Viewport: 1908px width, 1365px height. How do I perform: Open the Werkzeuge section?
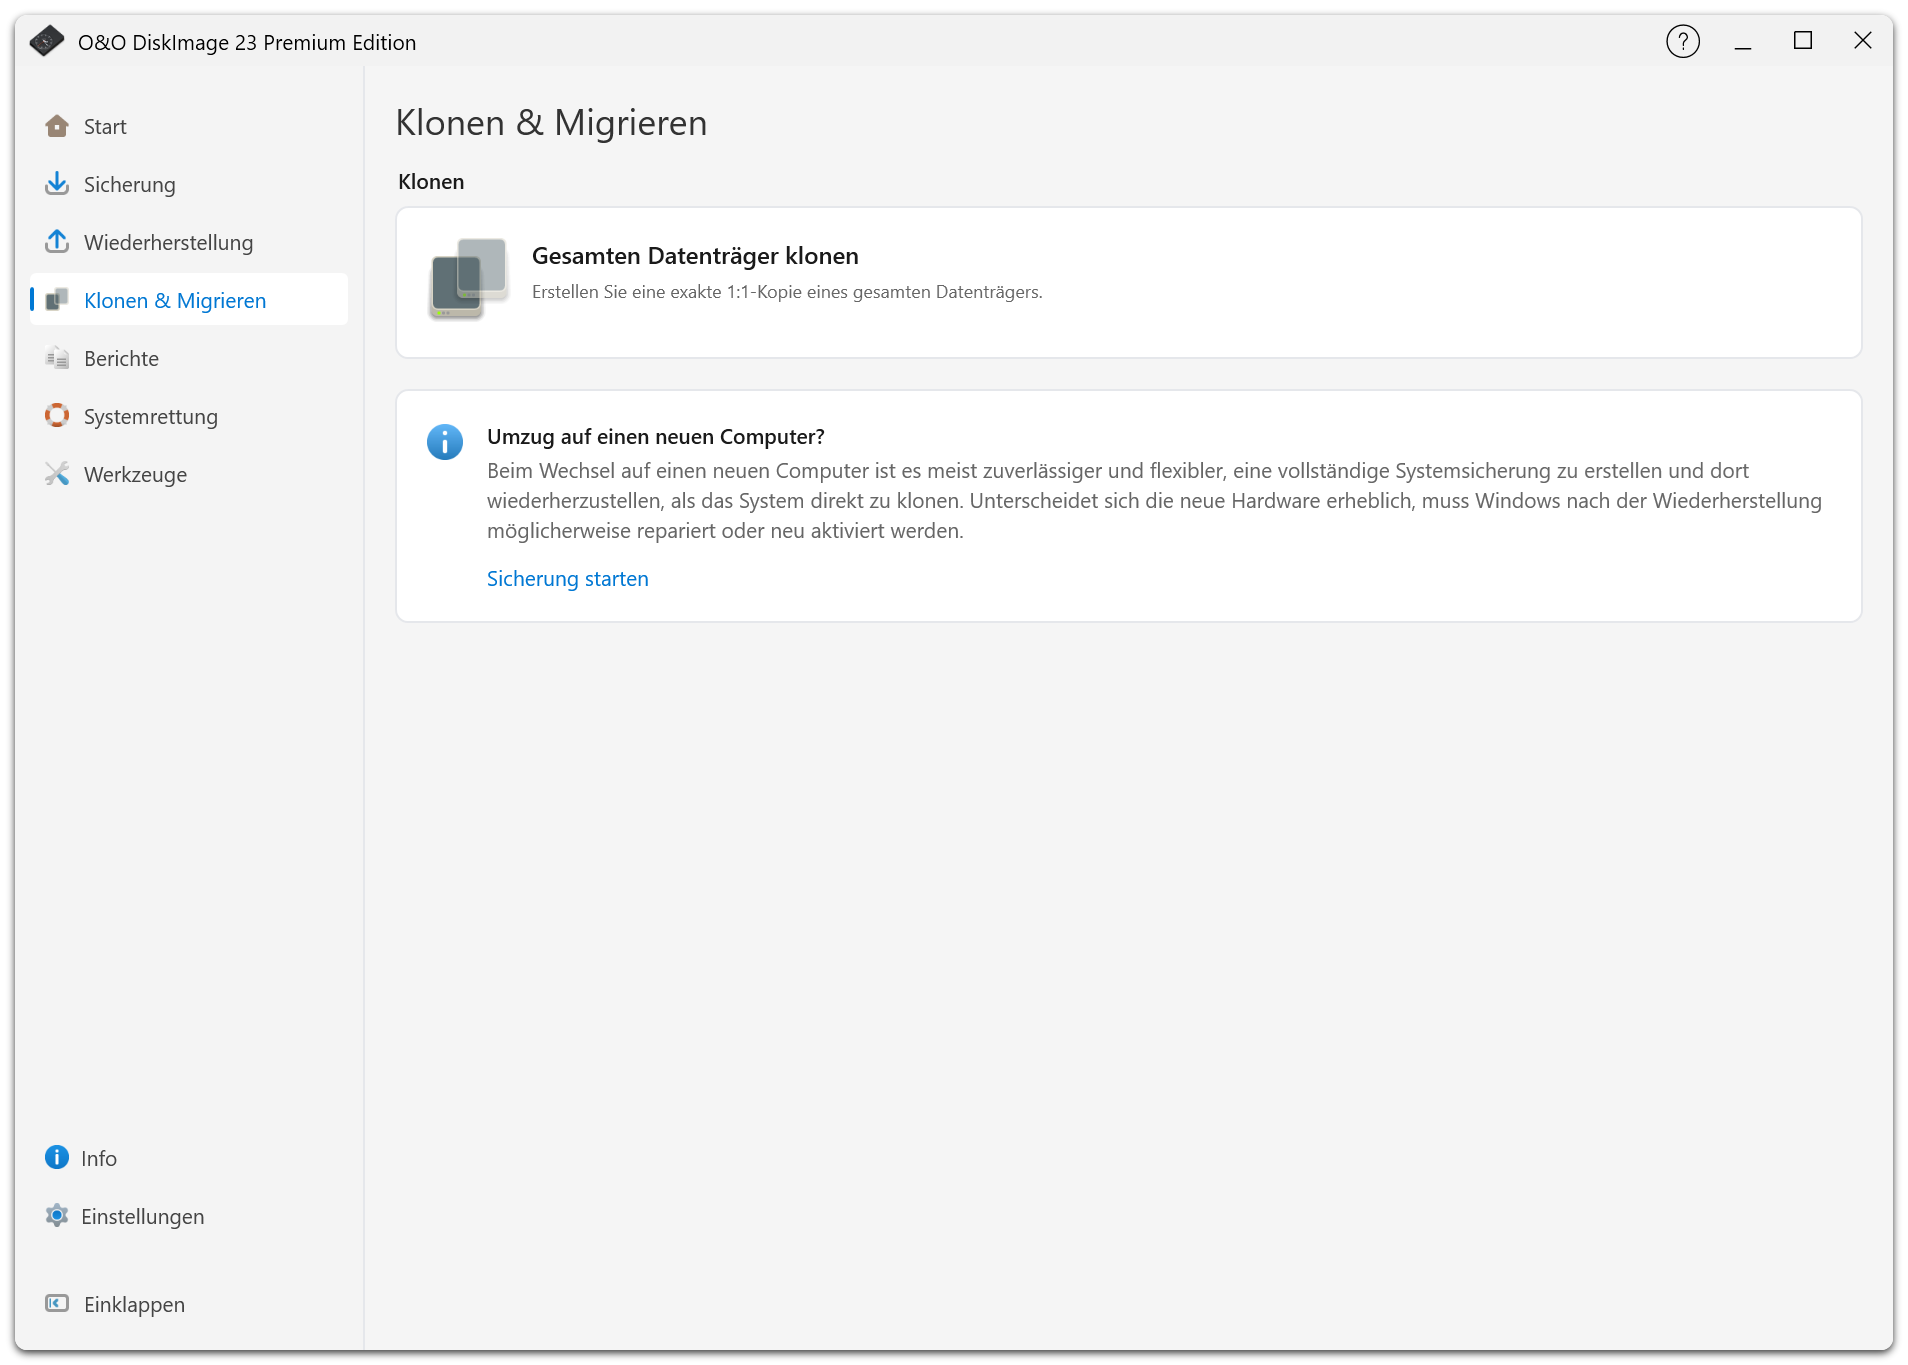[x=189, y=474]
